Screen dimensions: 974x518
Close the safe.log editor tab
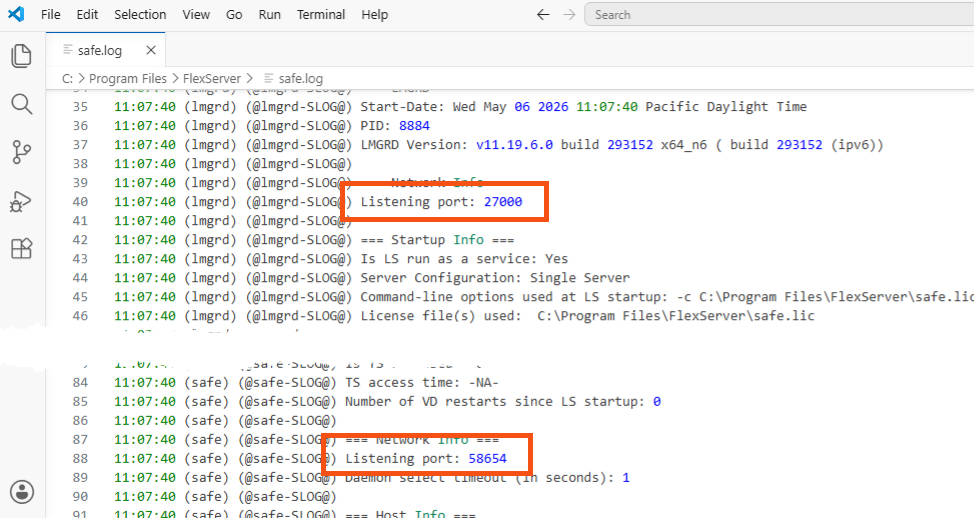[150, 50]
